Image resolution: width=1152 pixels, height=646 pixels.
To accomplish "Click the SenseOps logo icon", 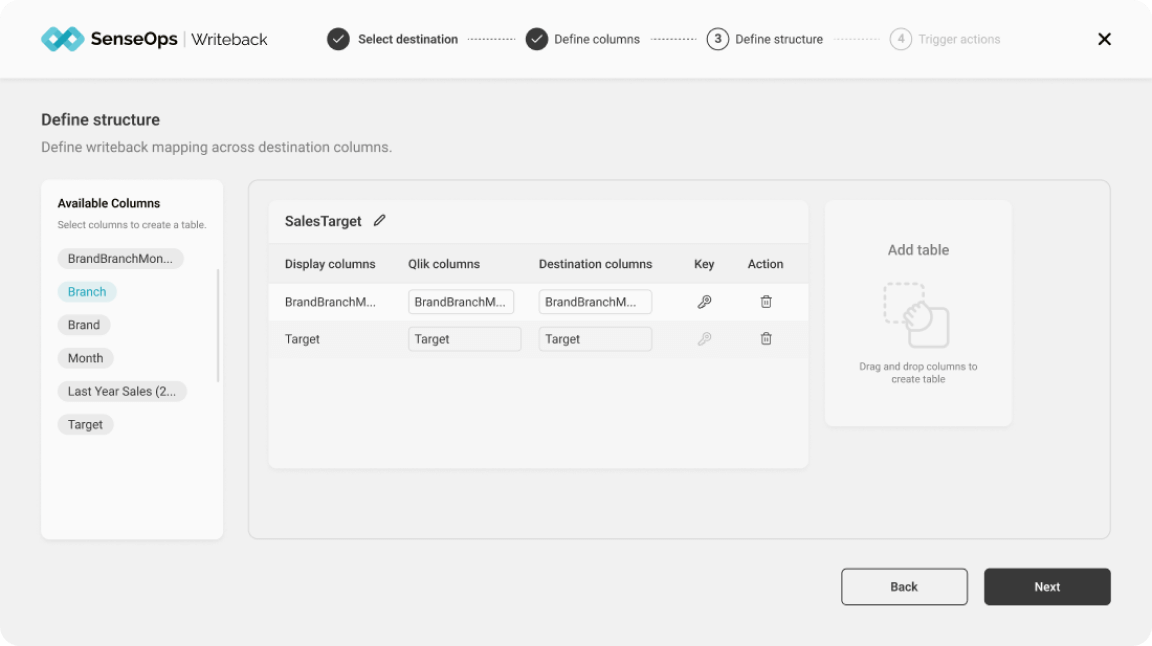I will point(62,39).
